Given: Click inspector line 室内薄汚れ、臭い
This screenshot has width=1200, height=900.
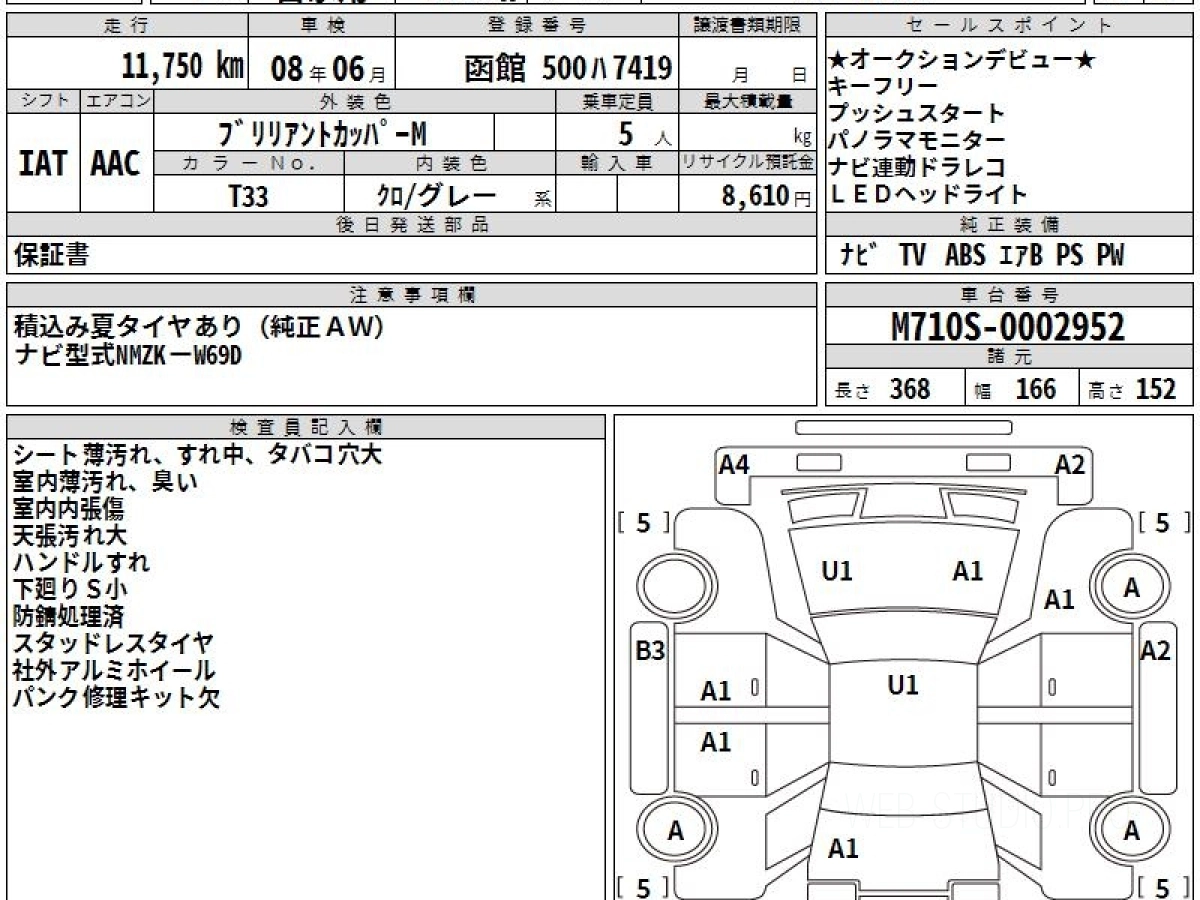Looking at the screenshot, I should (x=106, y=481).
